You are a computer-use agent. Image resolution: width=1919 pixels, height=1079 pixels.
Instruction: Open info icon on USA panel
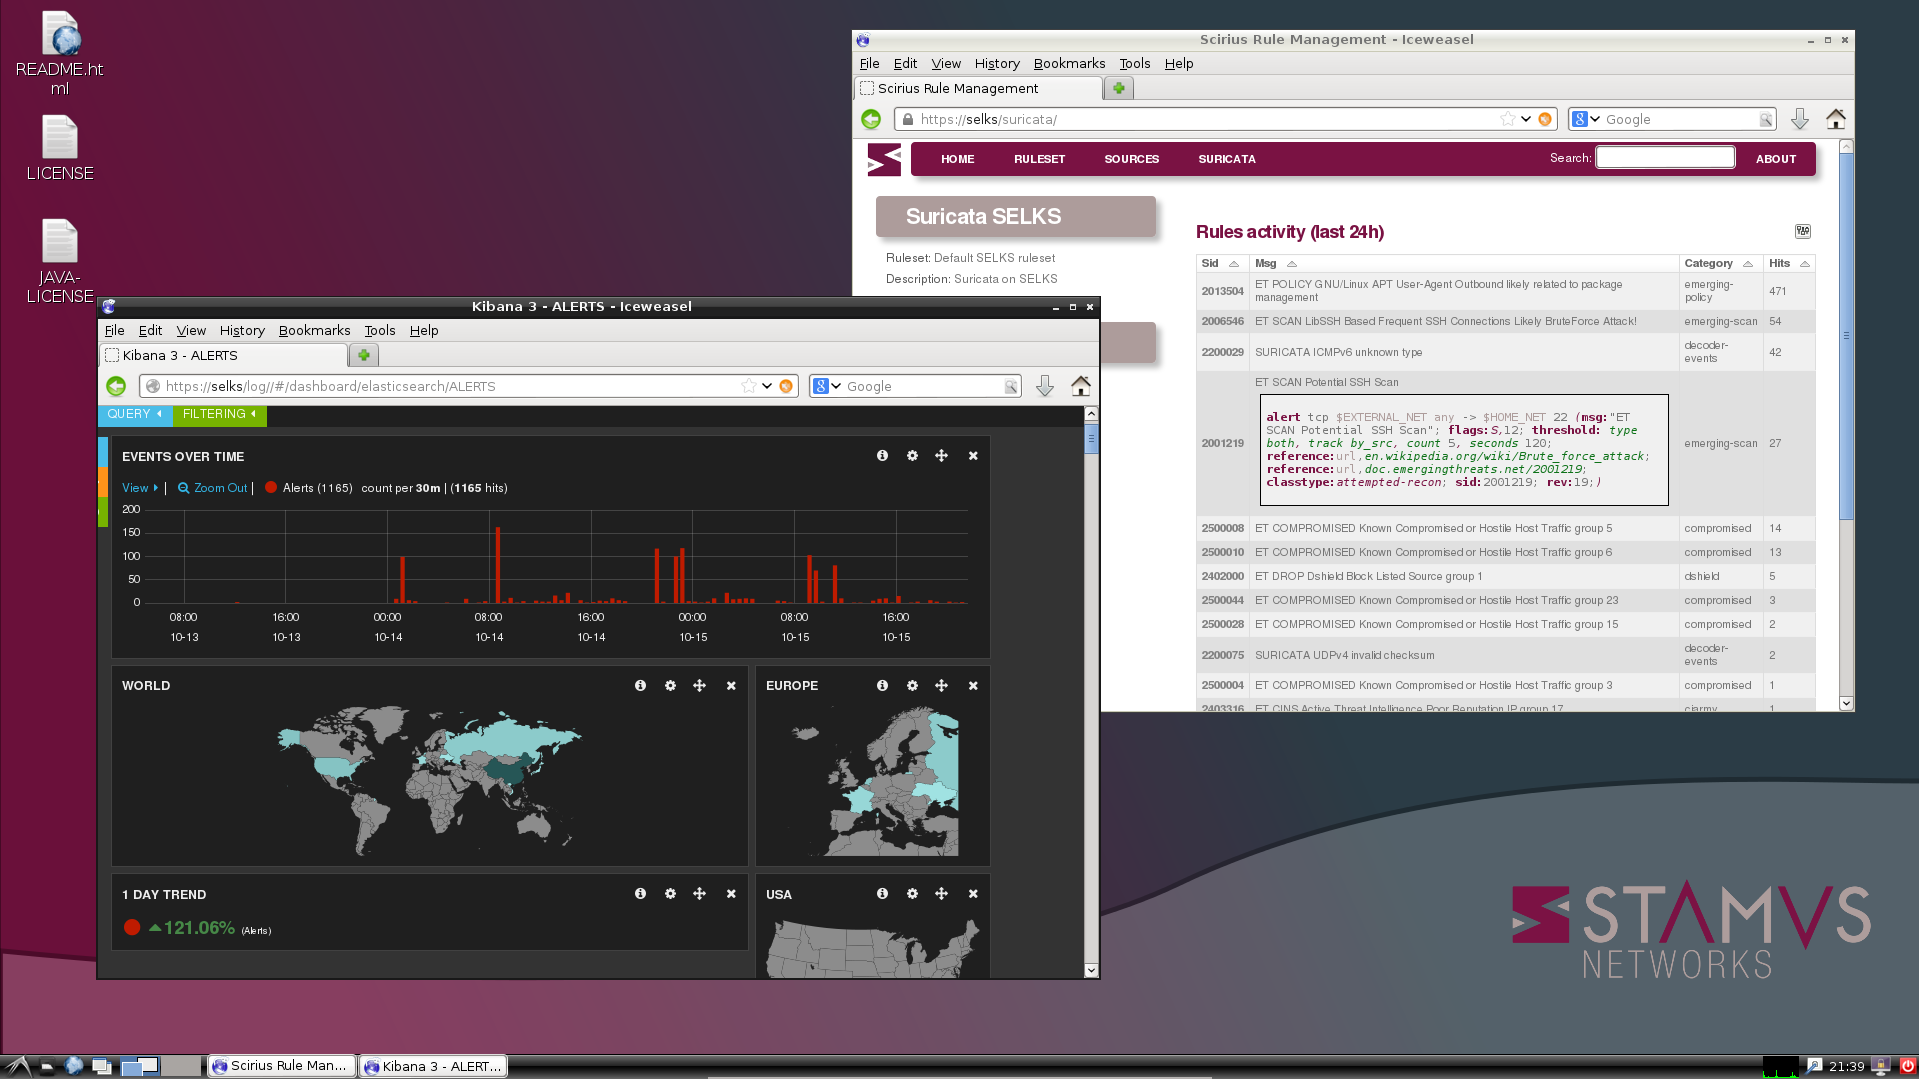882,894
